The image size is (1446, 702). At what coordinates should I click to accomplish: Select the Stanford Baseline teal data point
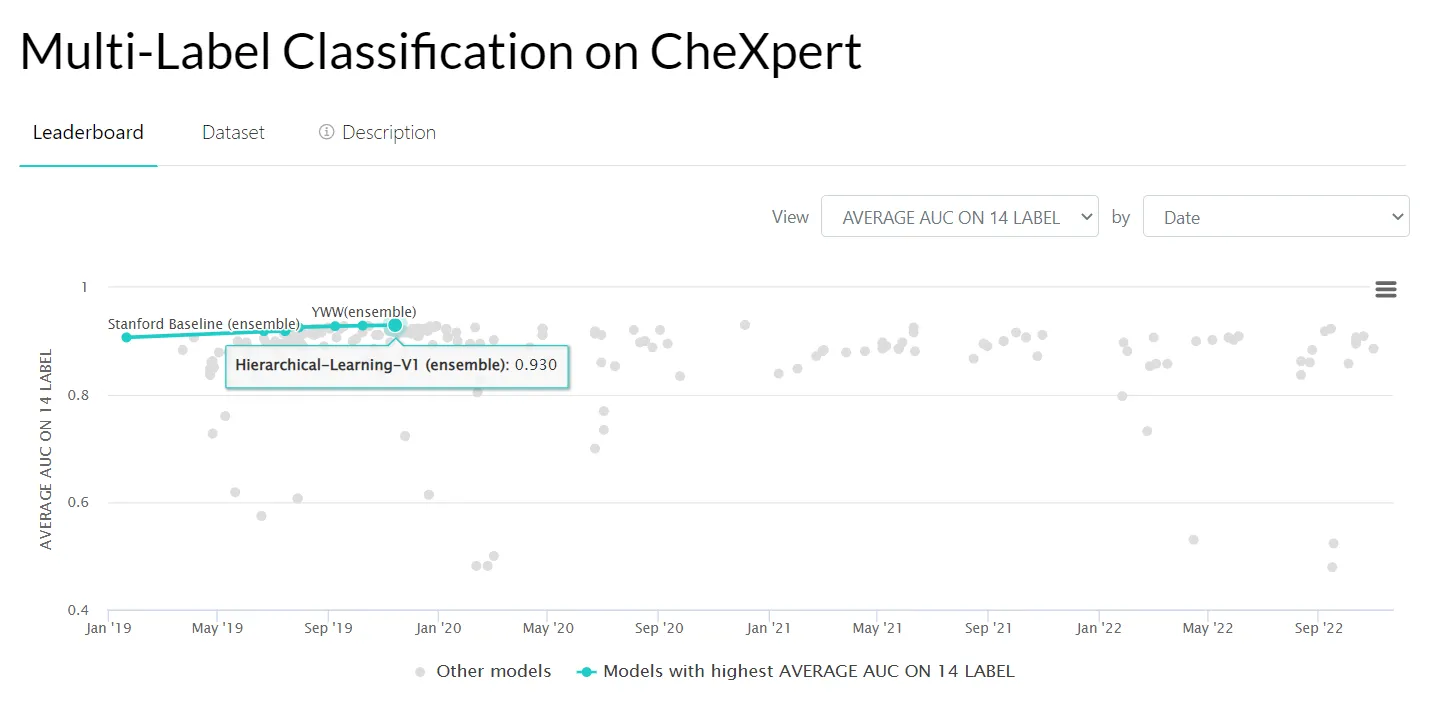click(126, 337)
